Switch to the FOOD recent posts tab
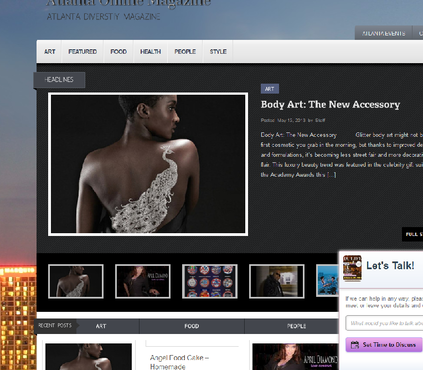423x370 pixels. coord(192,326)
